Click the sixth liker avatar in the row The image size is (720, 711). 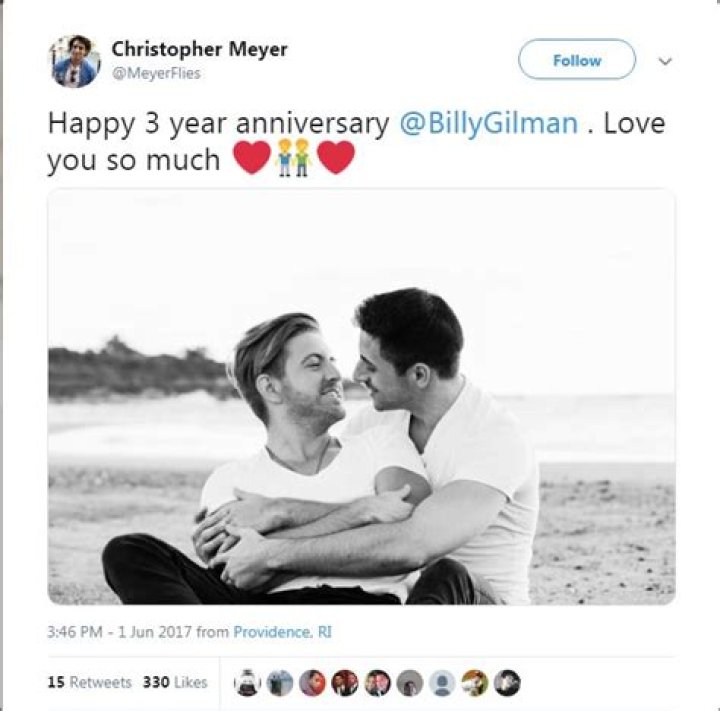409,683
